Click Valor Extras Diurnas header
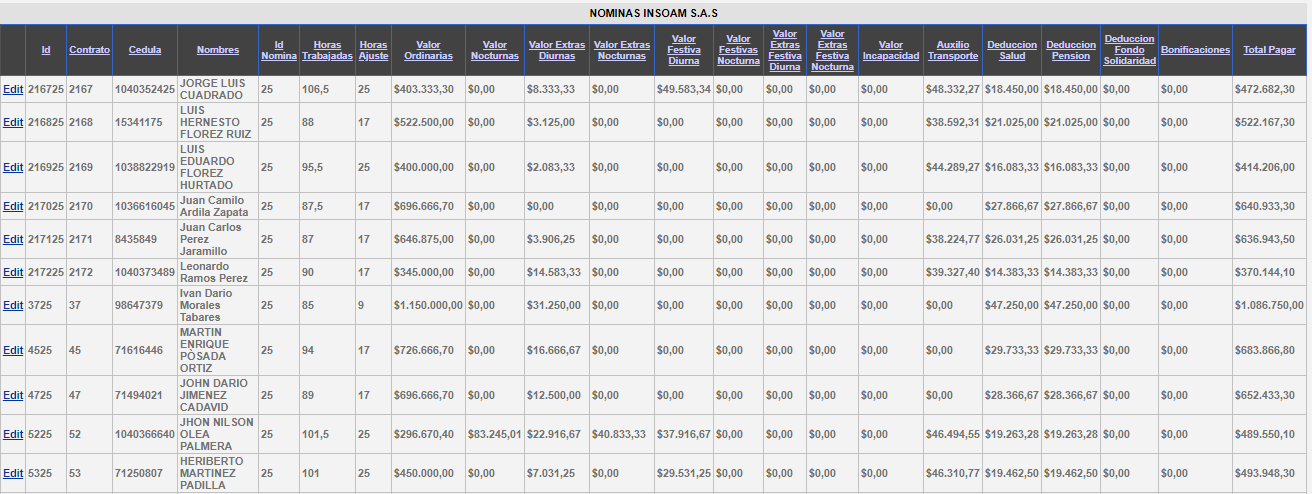This screenshot has height=494, width=1312. point(557,50)
